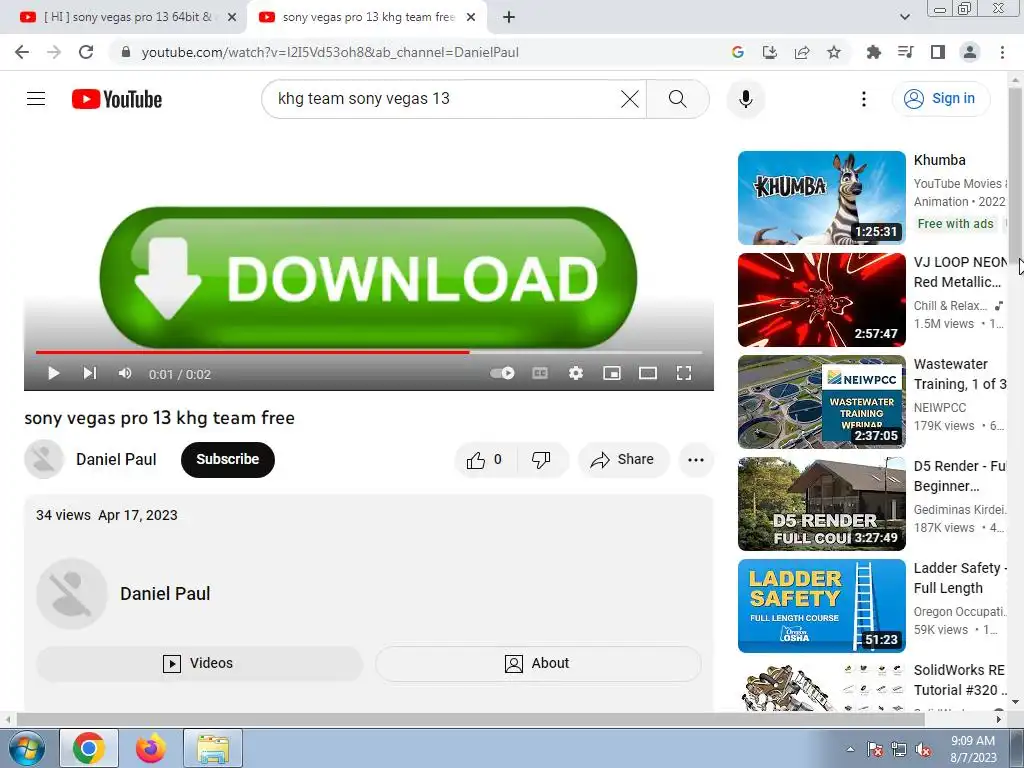Close the first browser tab

click(x=231, y=18)
